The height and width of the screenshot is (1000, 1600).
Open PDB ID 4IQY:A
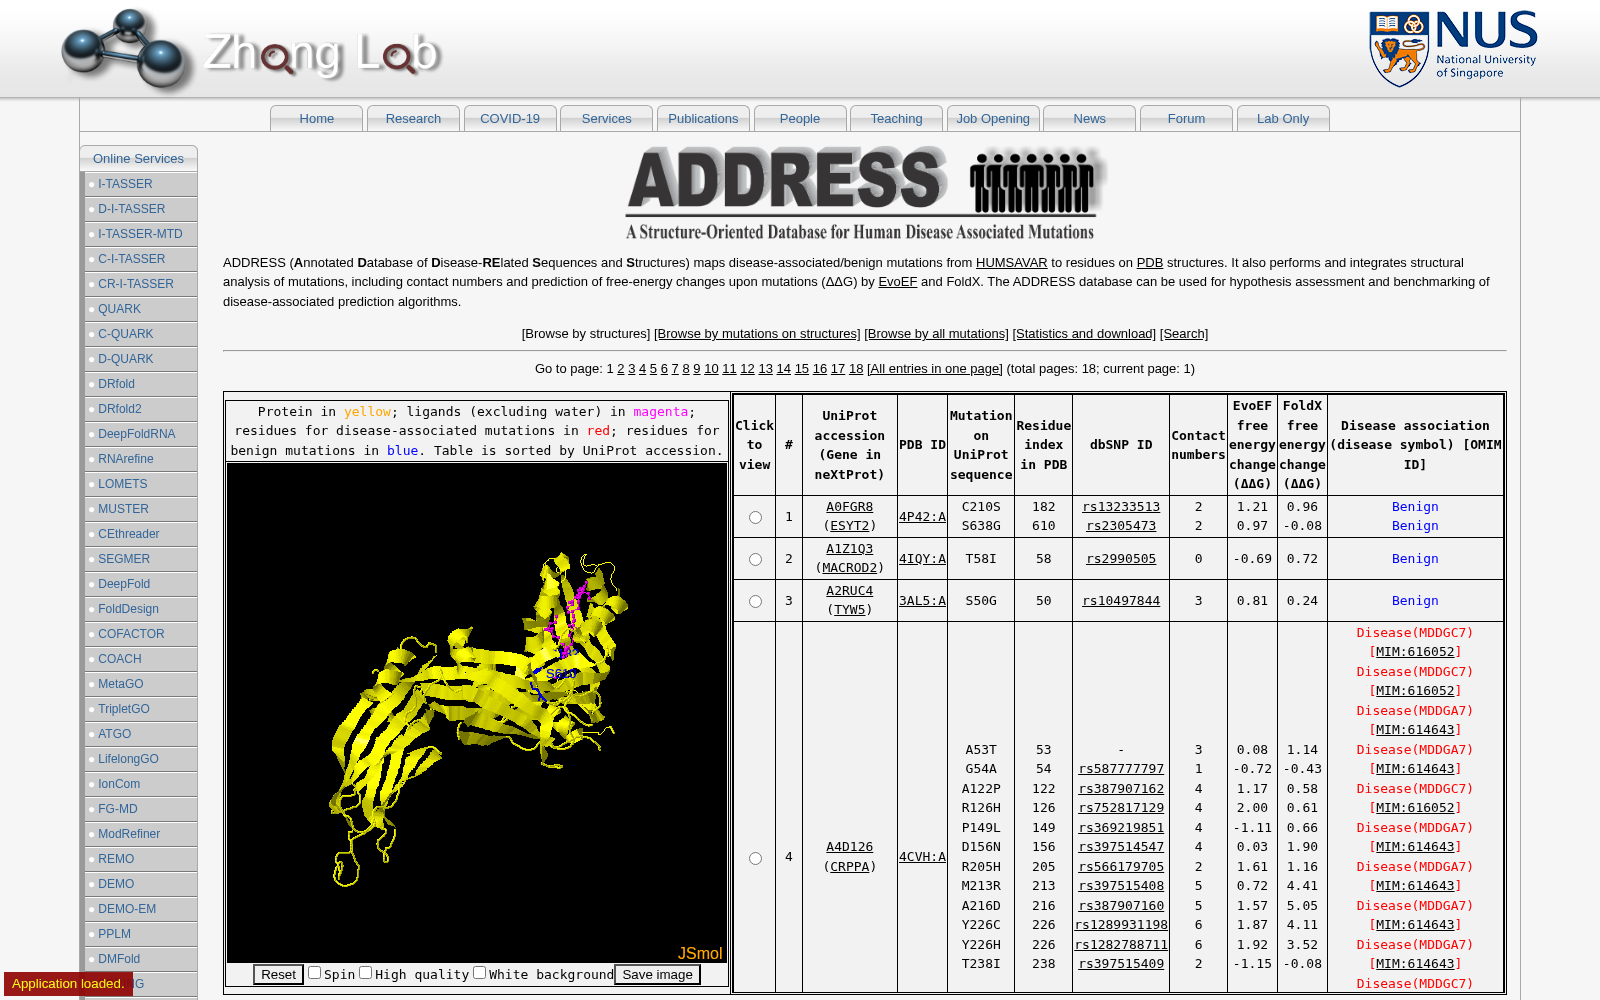point(922,559)
